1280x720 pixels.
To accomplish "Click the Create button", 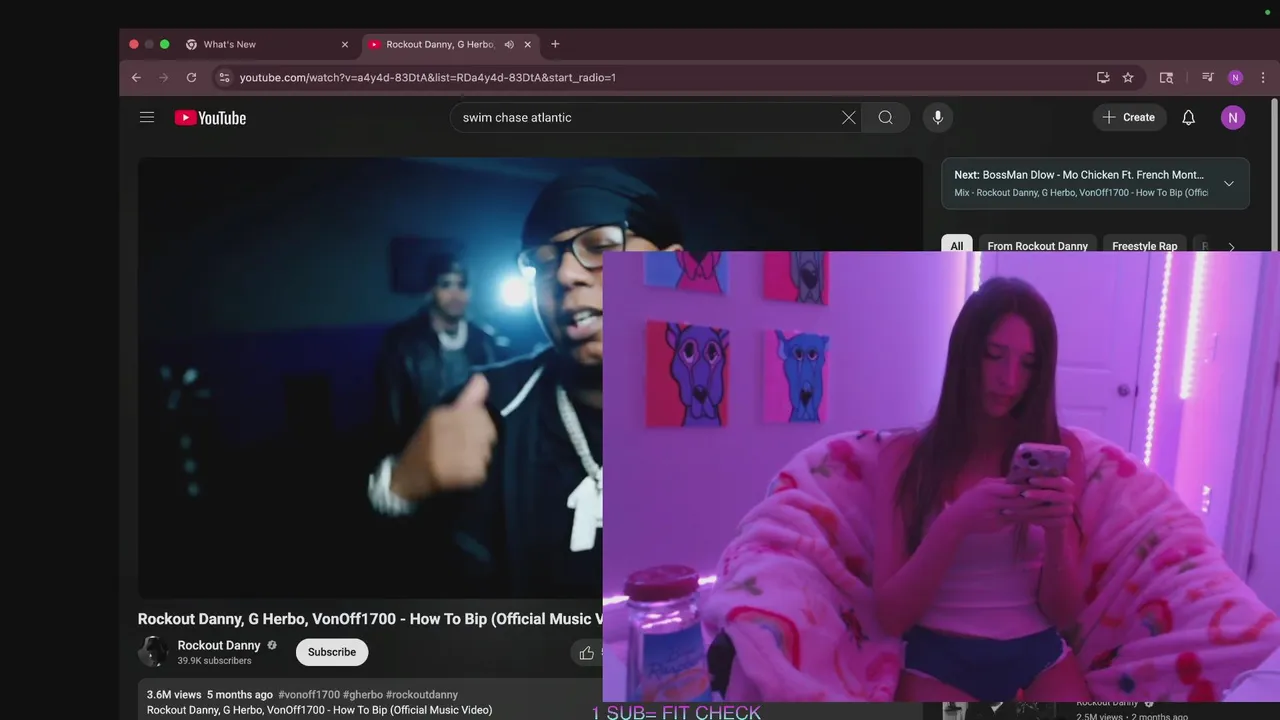I will pyautogui.click(x=1129, y=118).
